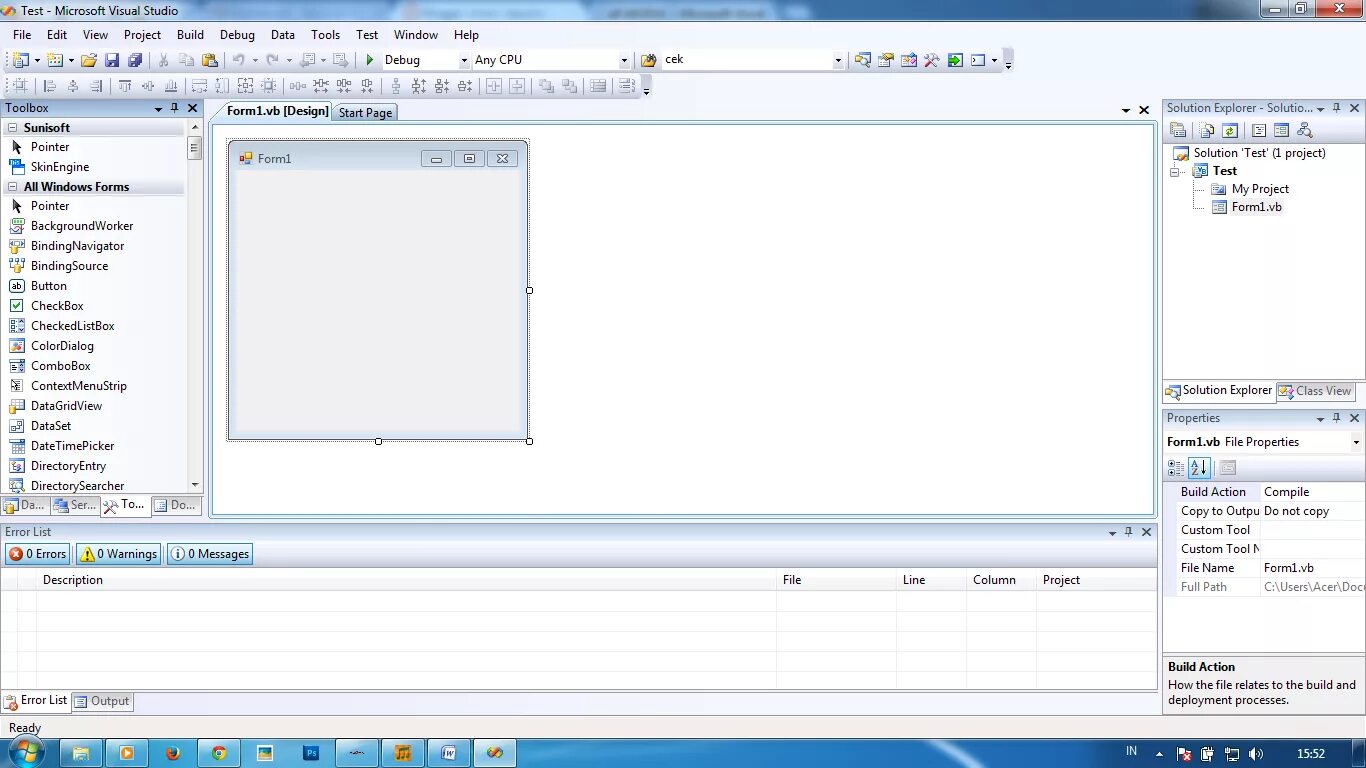
Task: Toggle auto-hide pin on Properties panel
Action: [x=1337, y=418]
